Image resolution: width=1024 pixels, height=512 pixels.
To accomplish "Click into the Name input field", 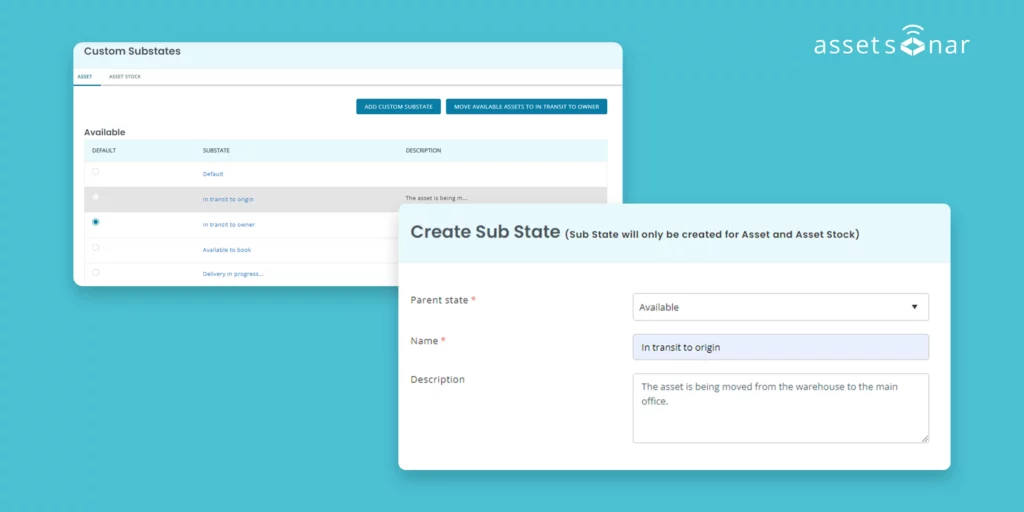I will coord(780,347).
